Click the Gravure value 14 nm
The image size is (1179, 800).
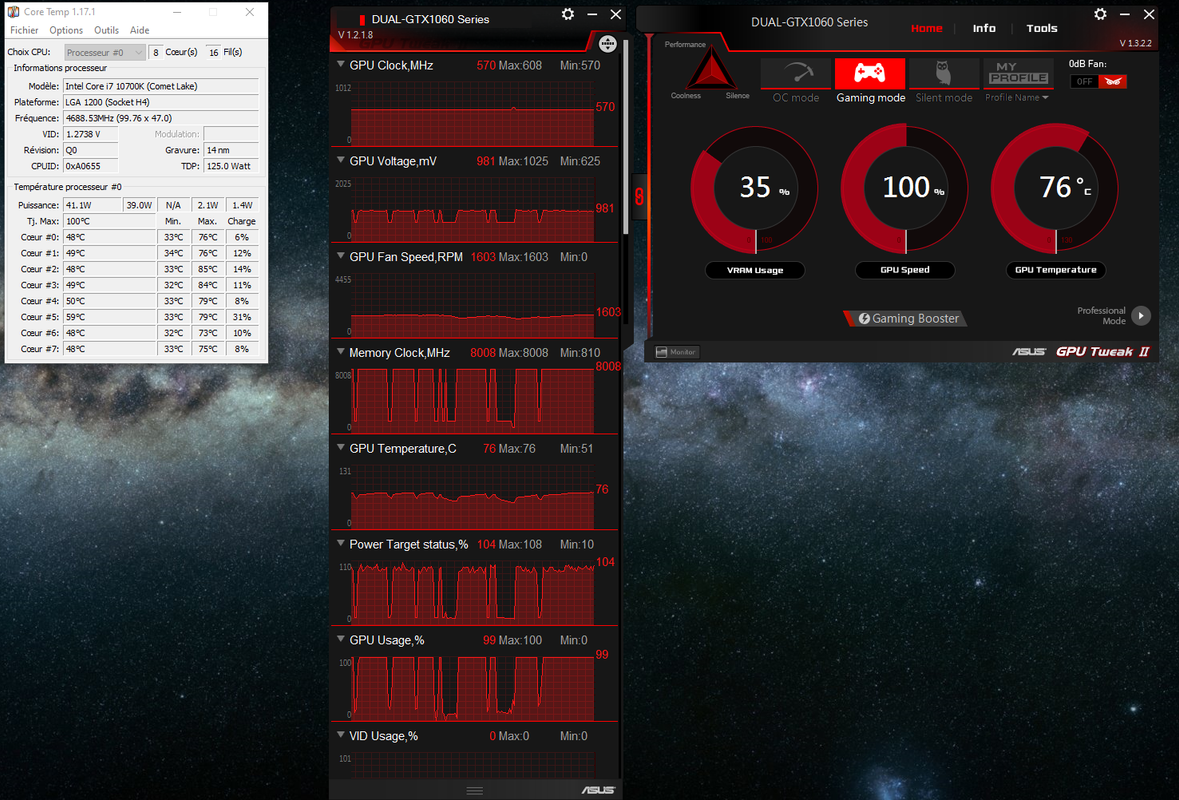click(x=232, y=150)
